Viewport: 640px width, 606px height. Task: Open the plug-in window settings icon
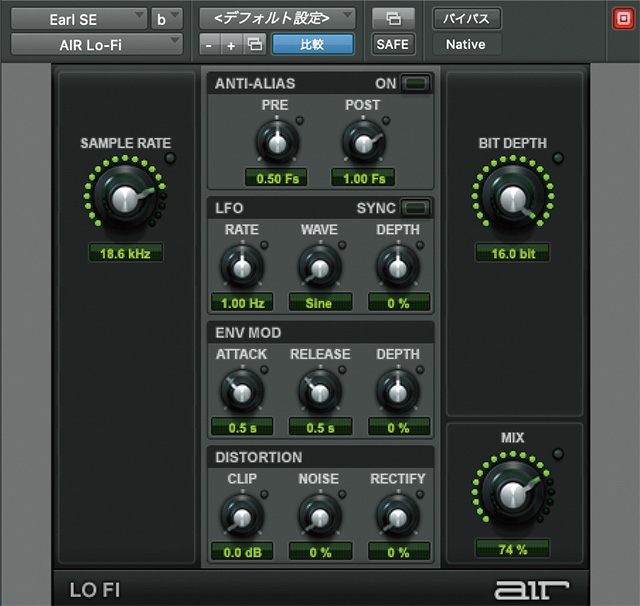tap(393, 19)
